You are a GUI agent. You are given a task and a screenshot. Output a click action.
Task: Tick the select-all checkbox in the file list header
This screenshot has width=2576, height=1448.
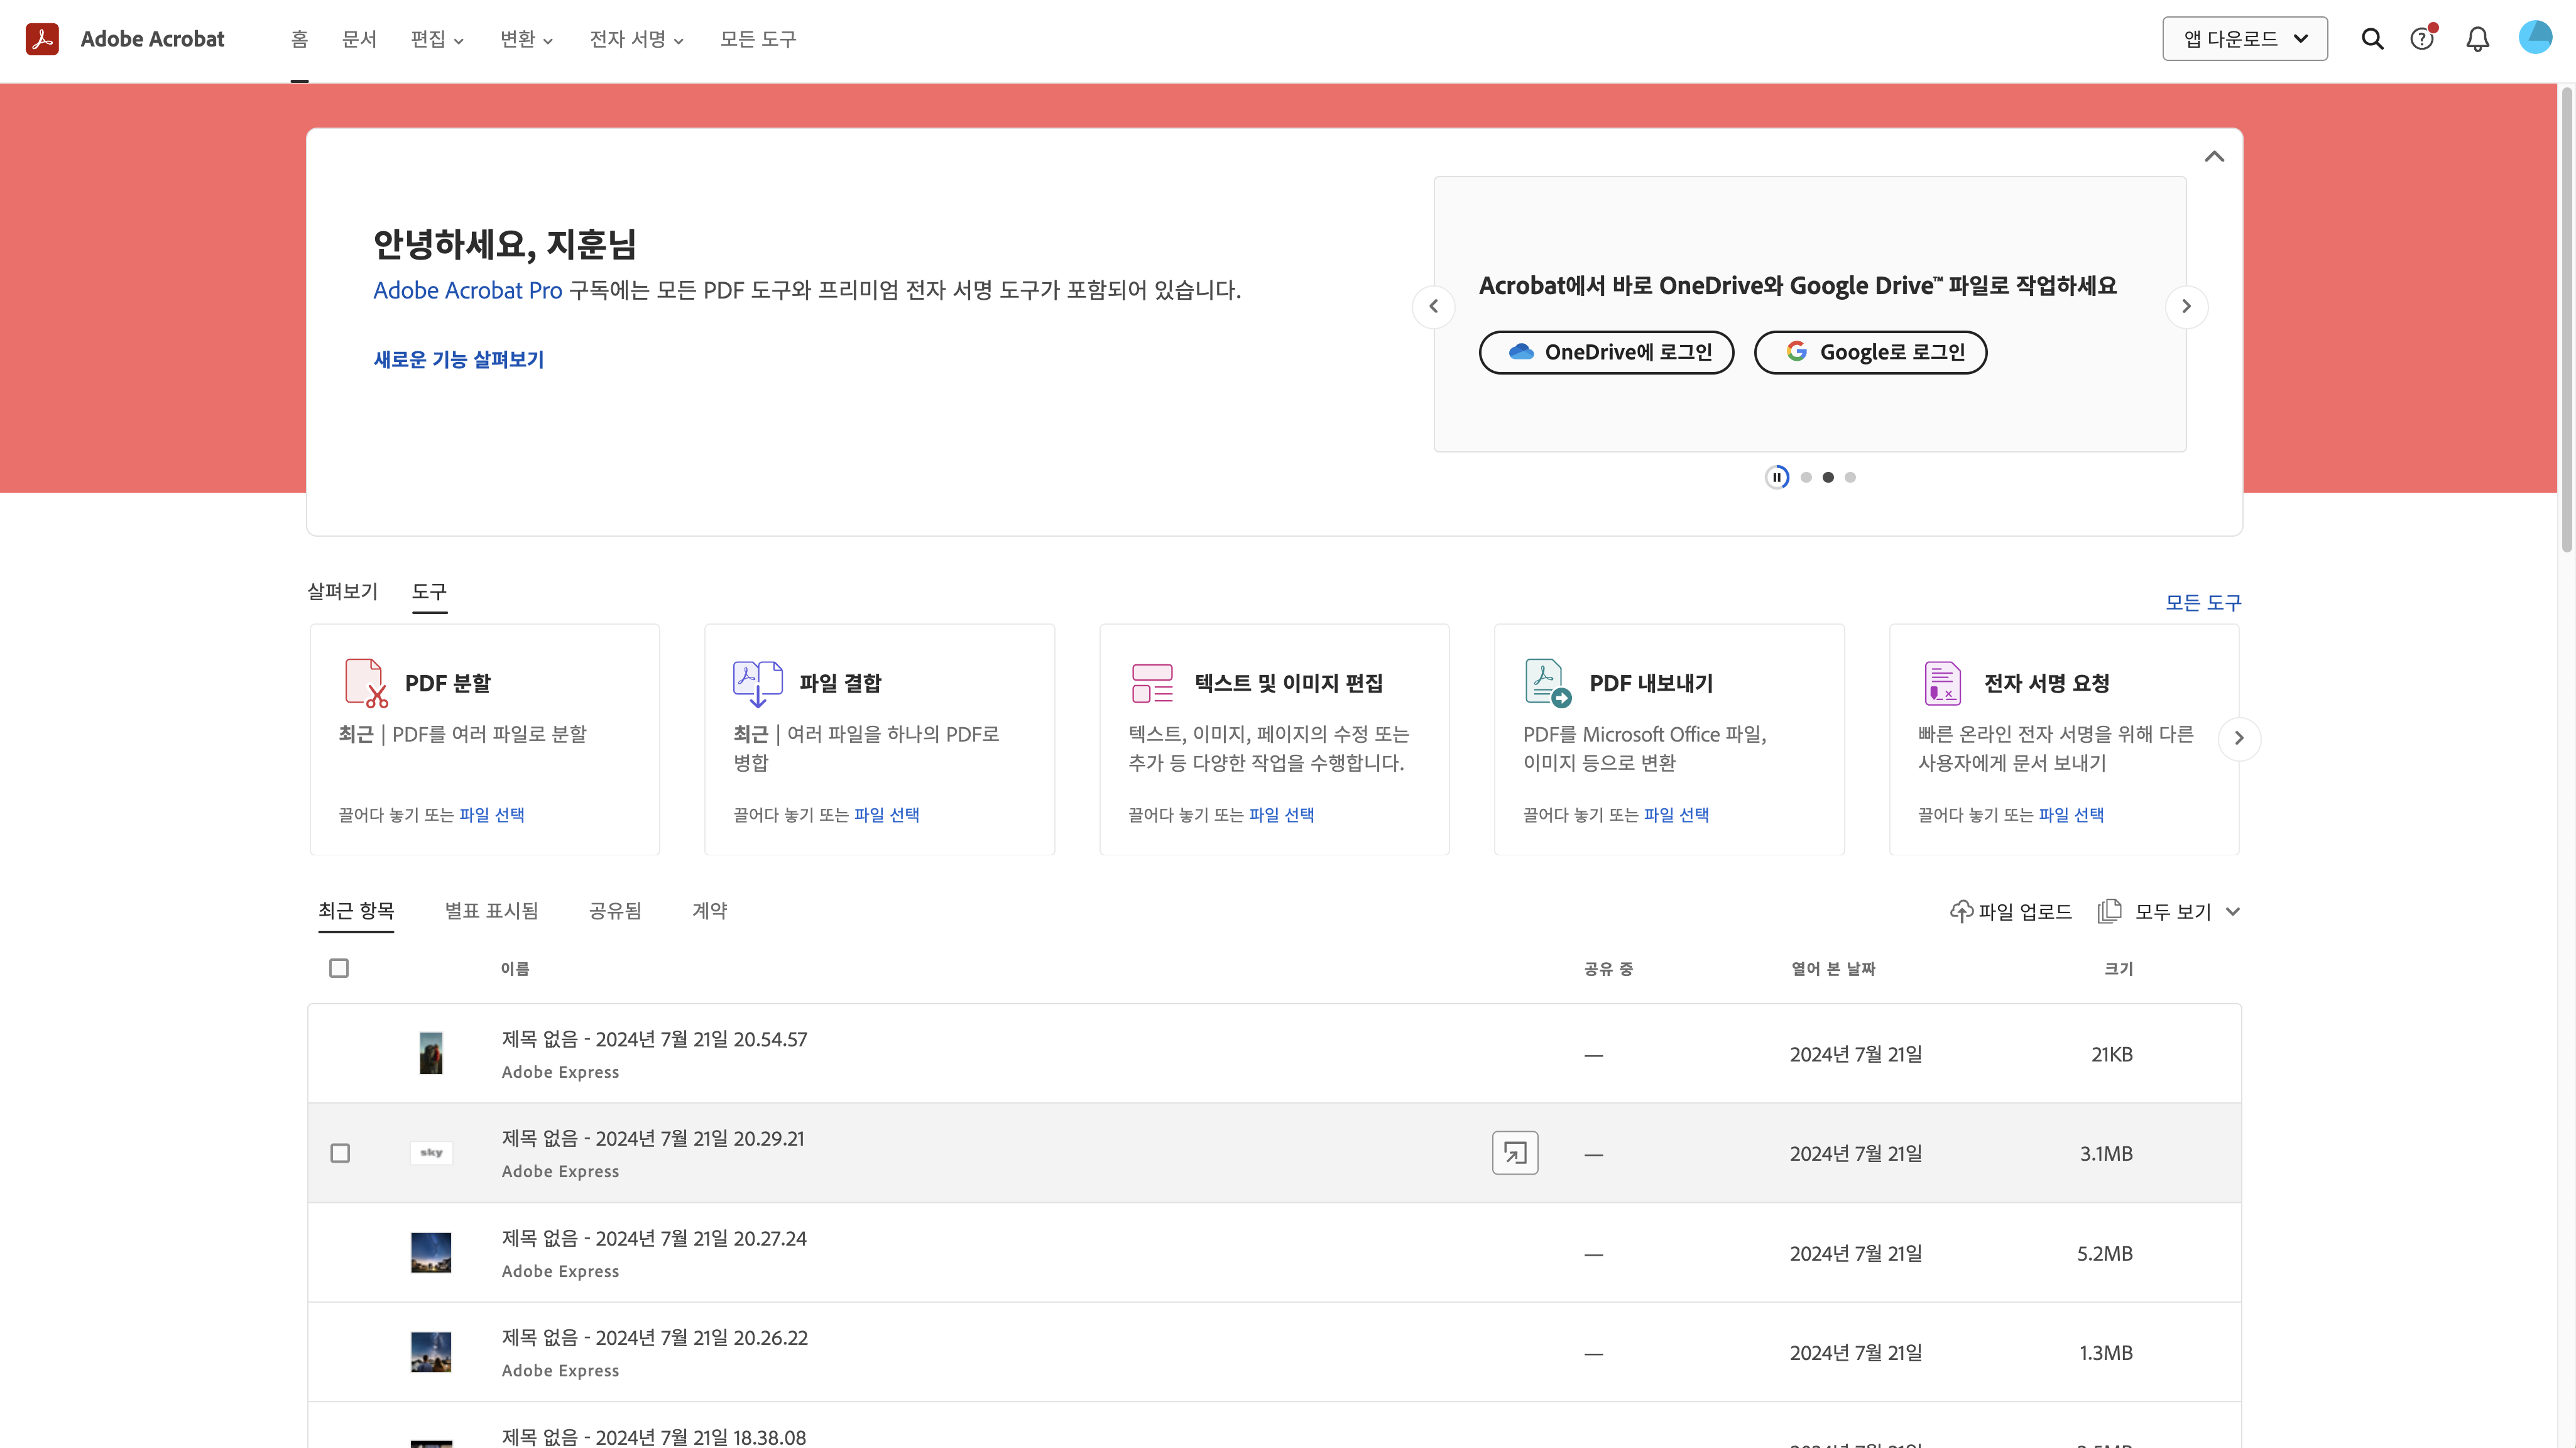click(339, 968)
